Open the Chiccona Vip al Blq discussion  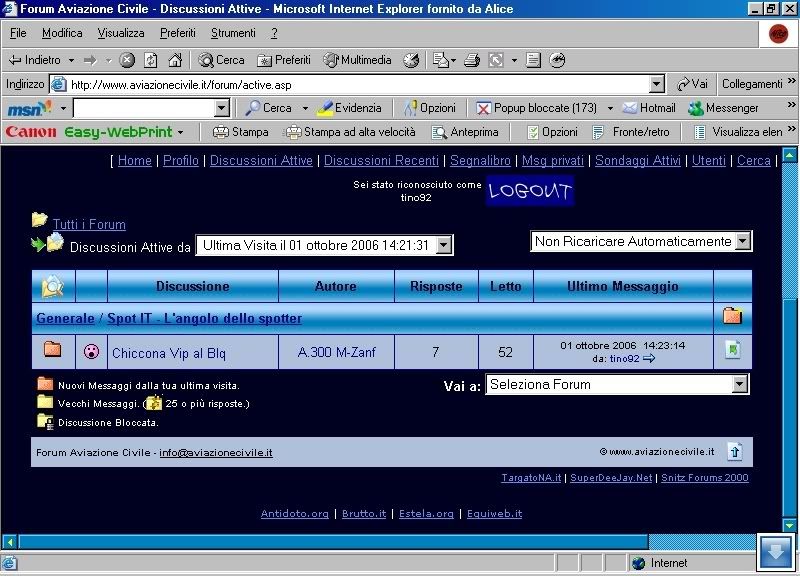point(169,353)
